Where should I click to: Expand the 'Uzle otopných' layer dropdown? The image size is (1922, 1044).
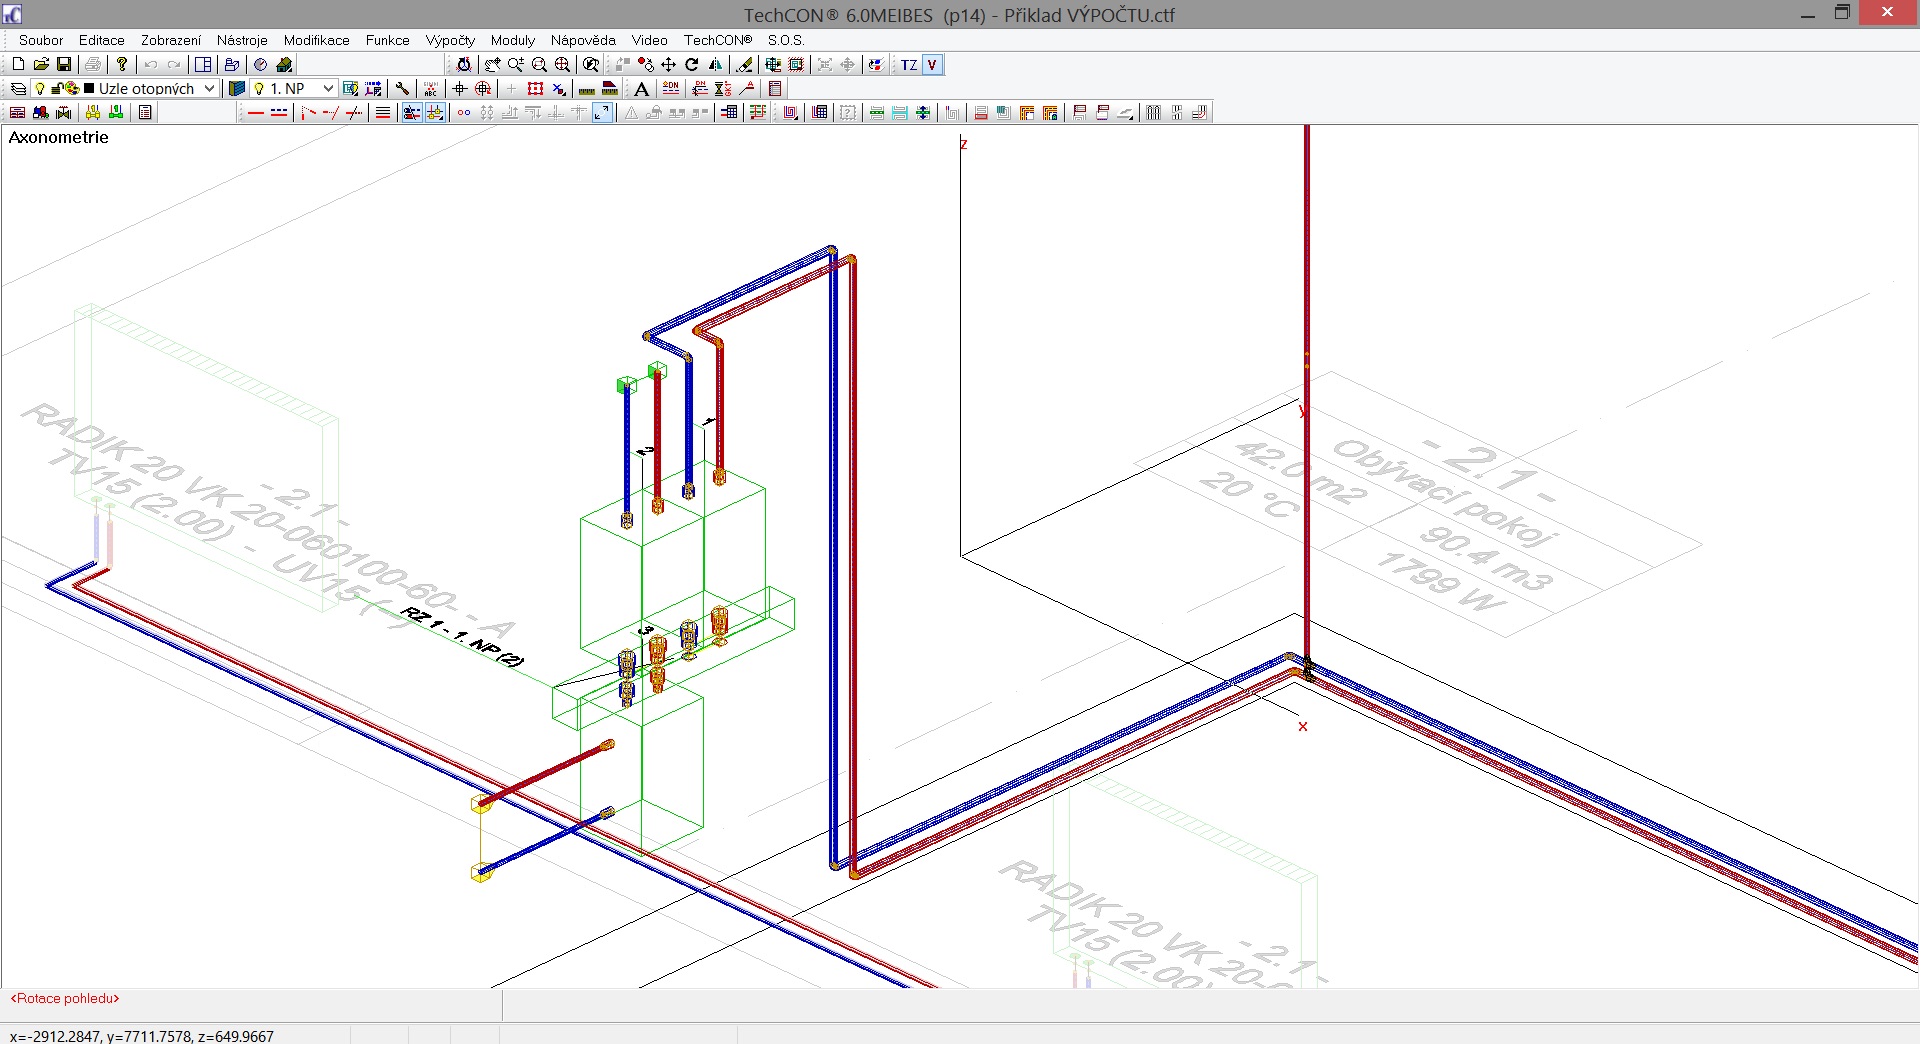(x=209, y=89)
